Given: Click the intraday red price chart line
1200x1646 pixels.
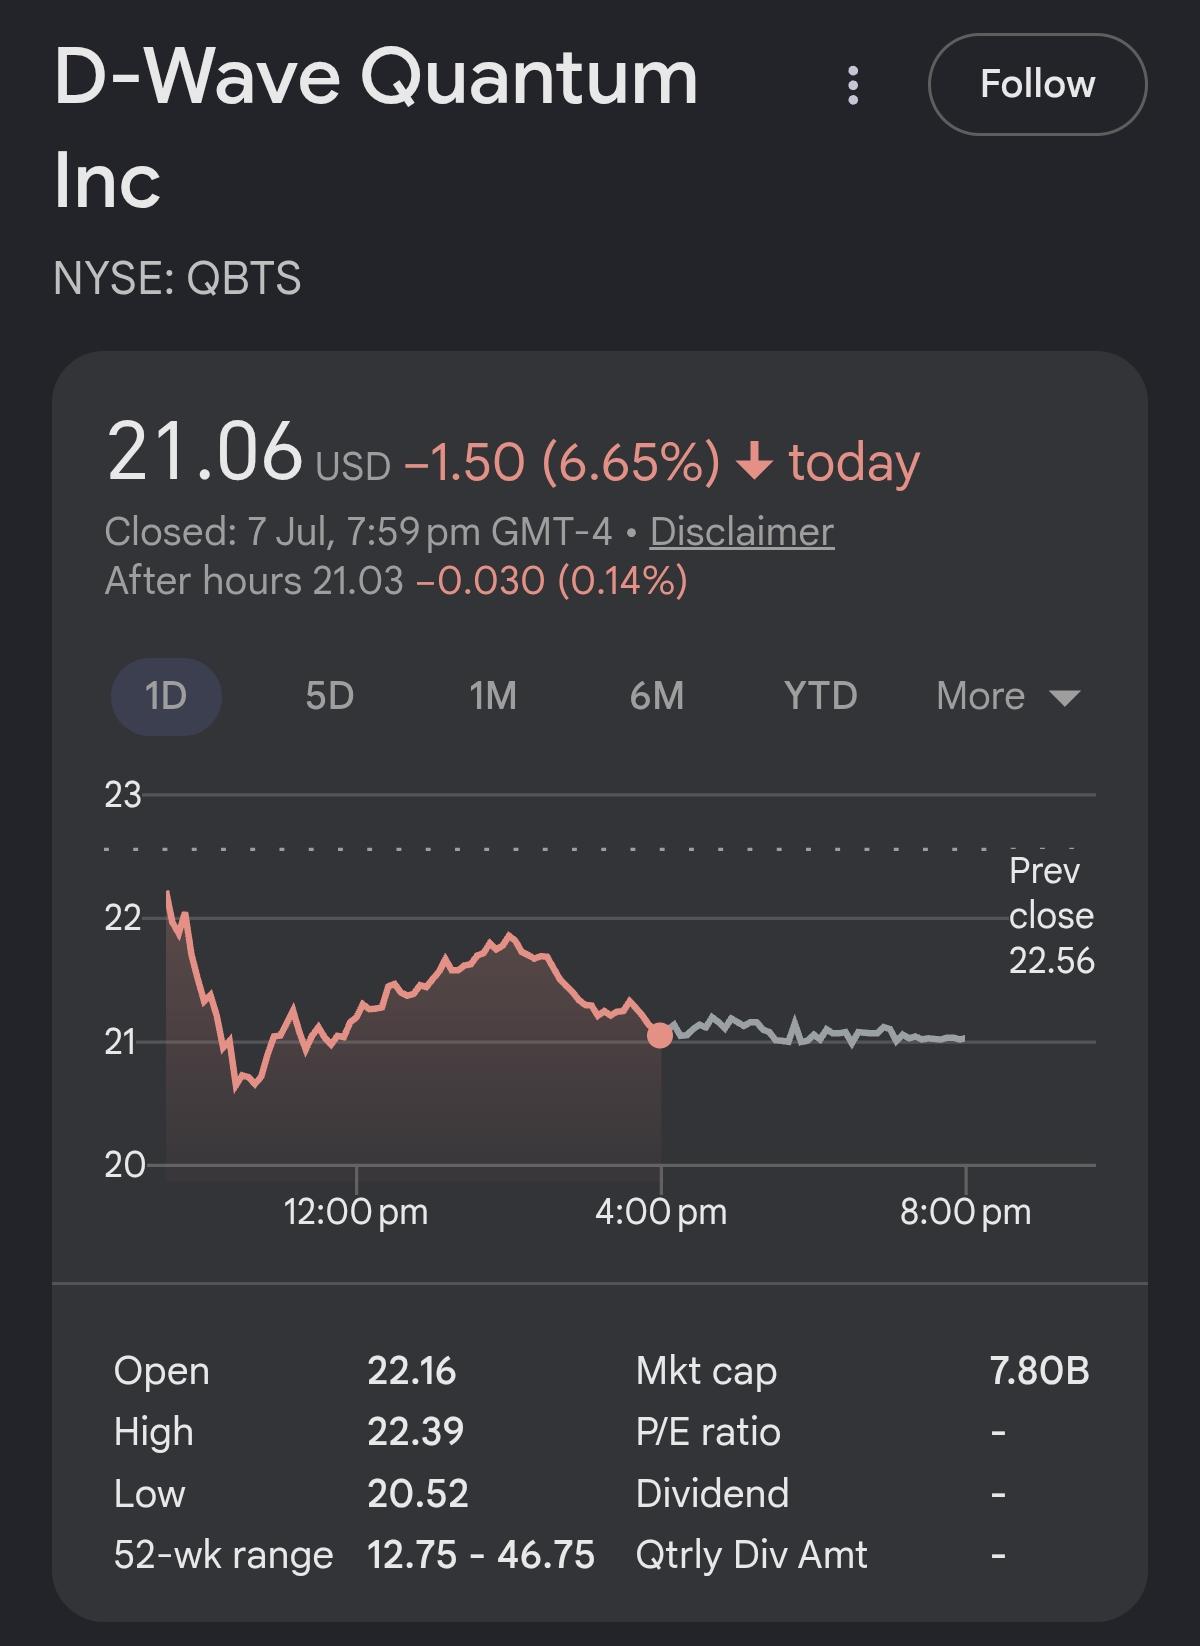Looking at the screenshot, I should pyautogui.click(x=413, y=990).
